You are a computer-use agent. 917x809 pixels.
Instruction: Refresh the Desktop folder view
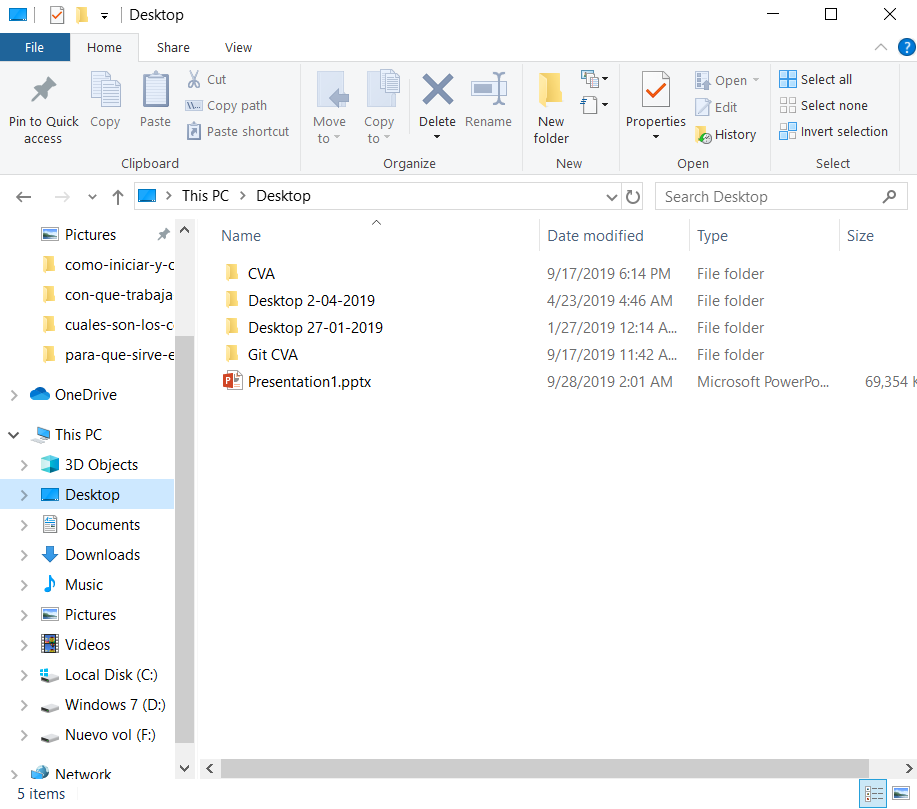tap(633, 197)
